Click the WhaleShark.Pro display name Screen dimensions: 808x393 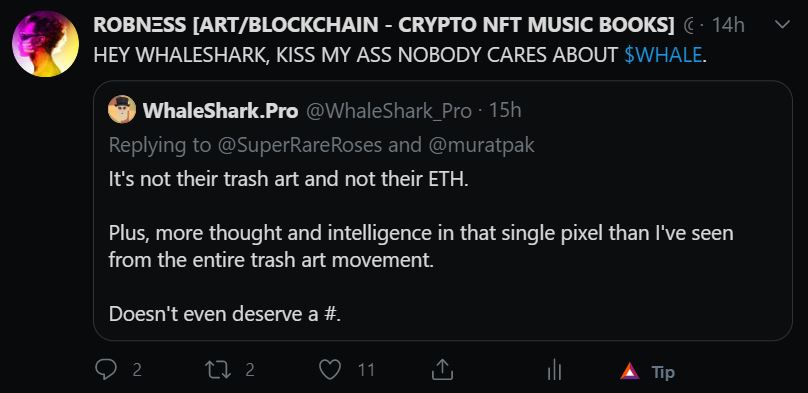pos(221,111)
